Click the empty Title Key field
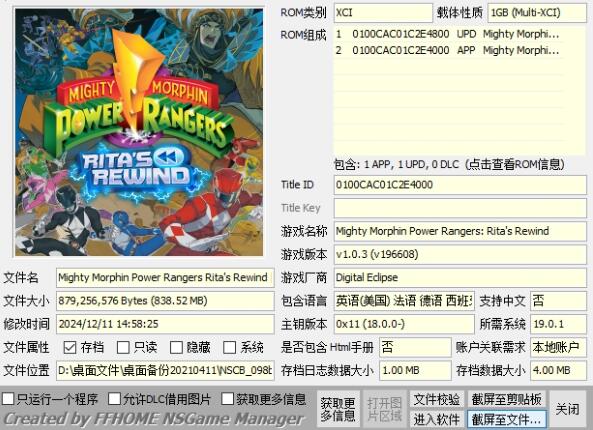593x430 pixels. coord(460,208)
